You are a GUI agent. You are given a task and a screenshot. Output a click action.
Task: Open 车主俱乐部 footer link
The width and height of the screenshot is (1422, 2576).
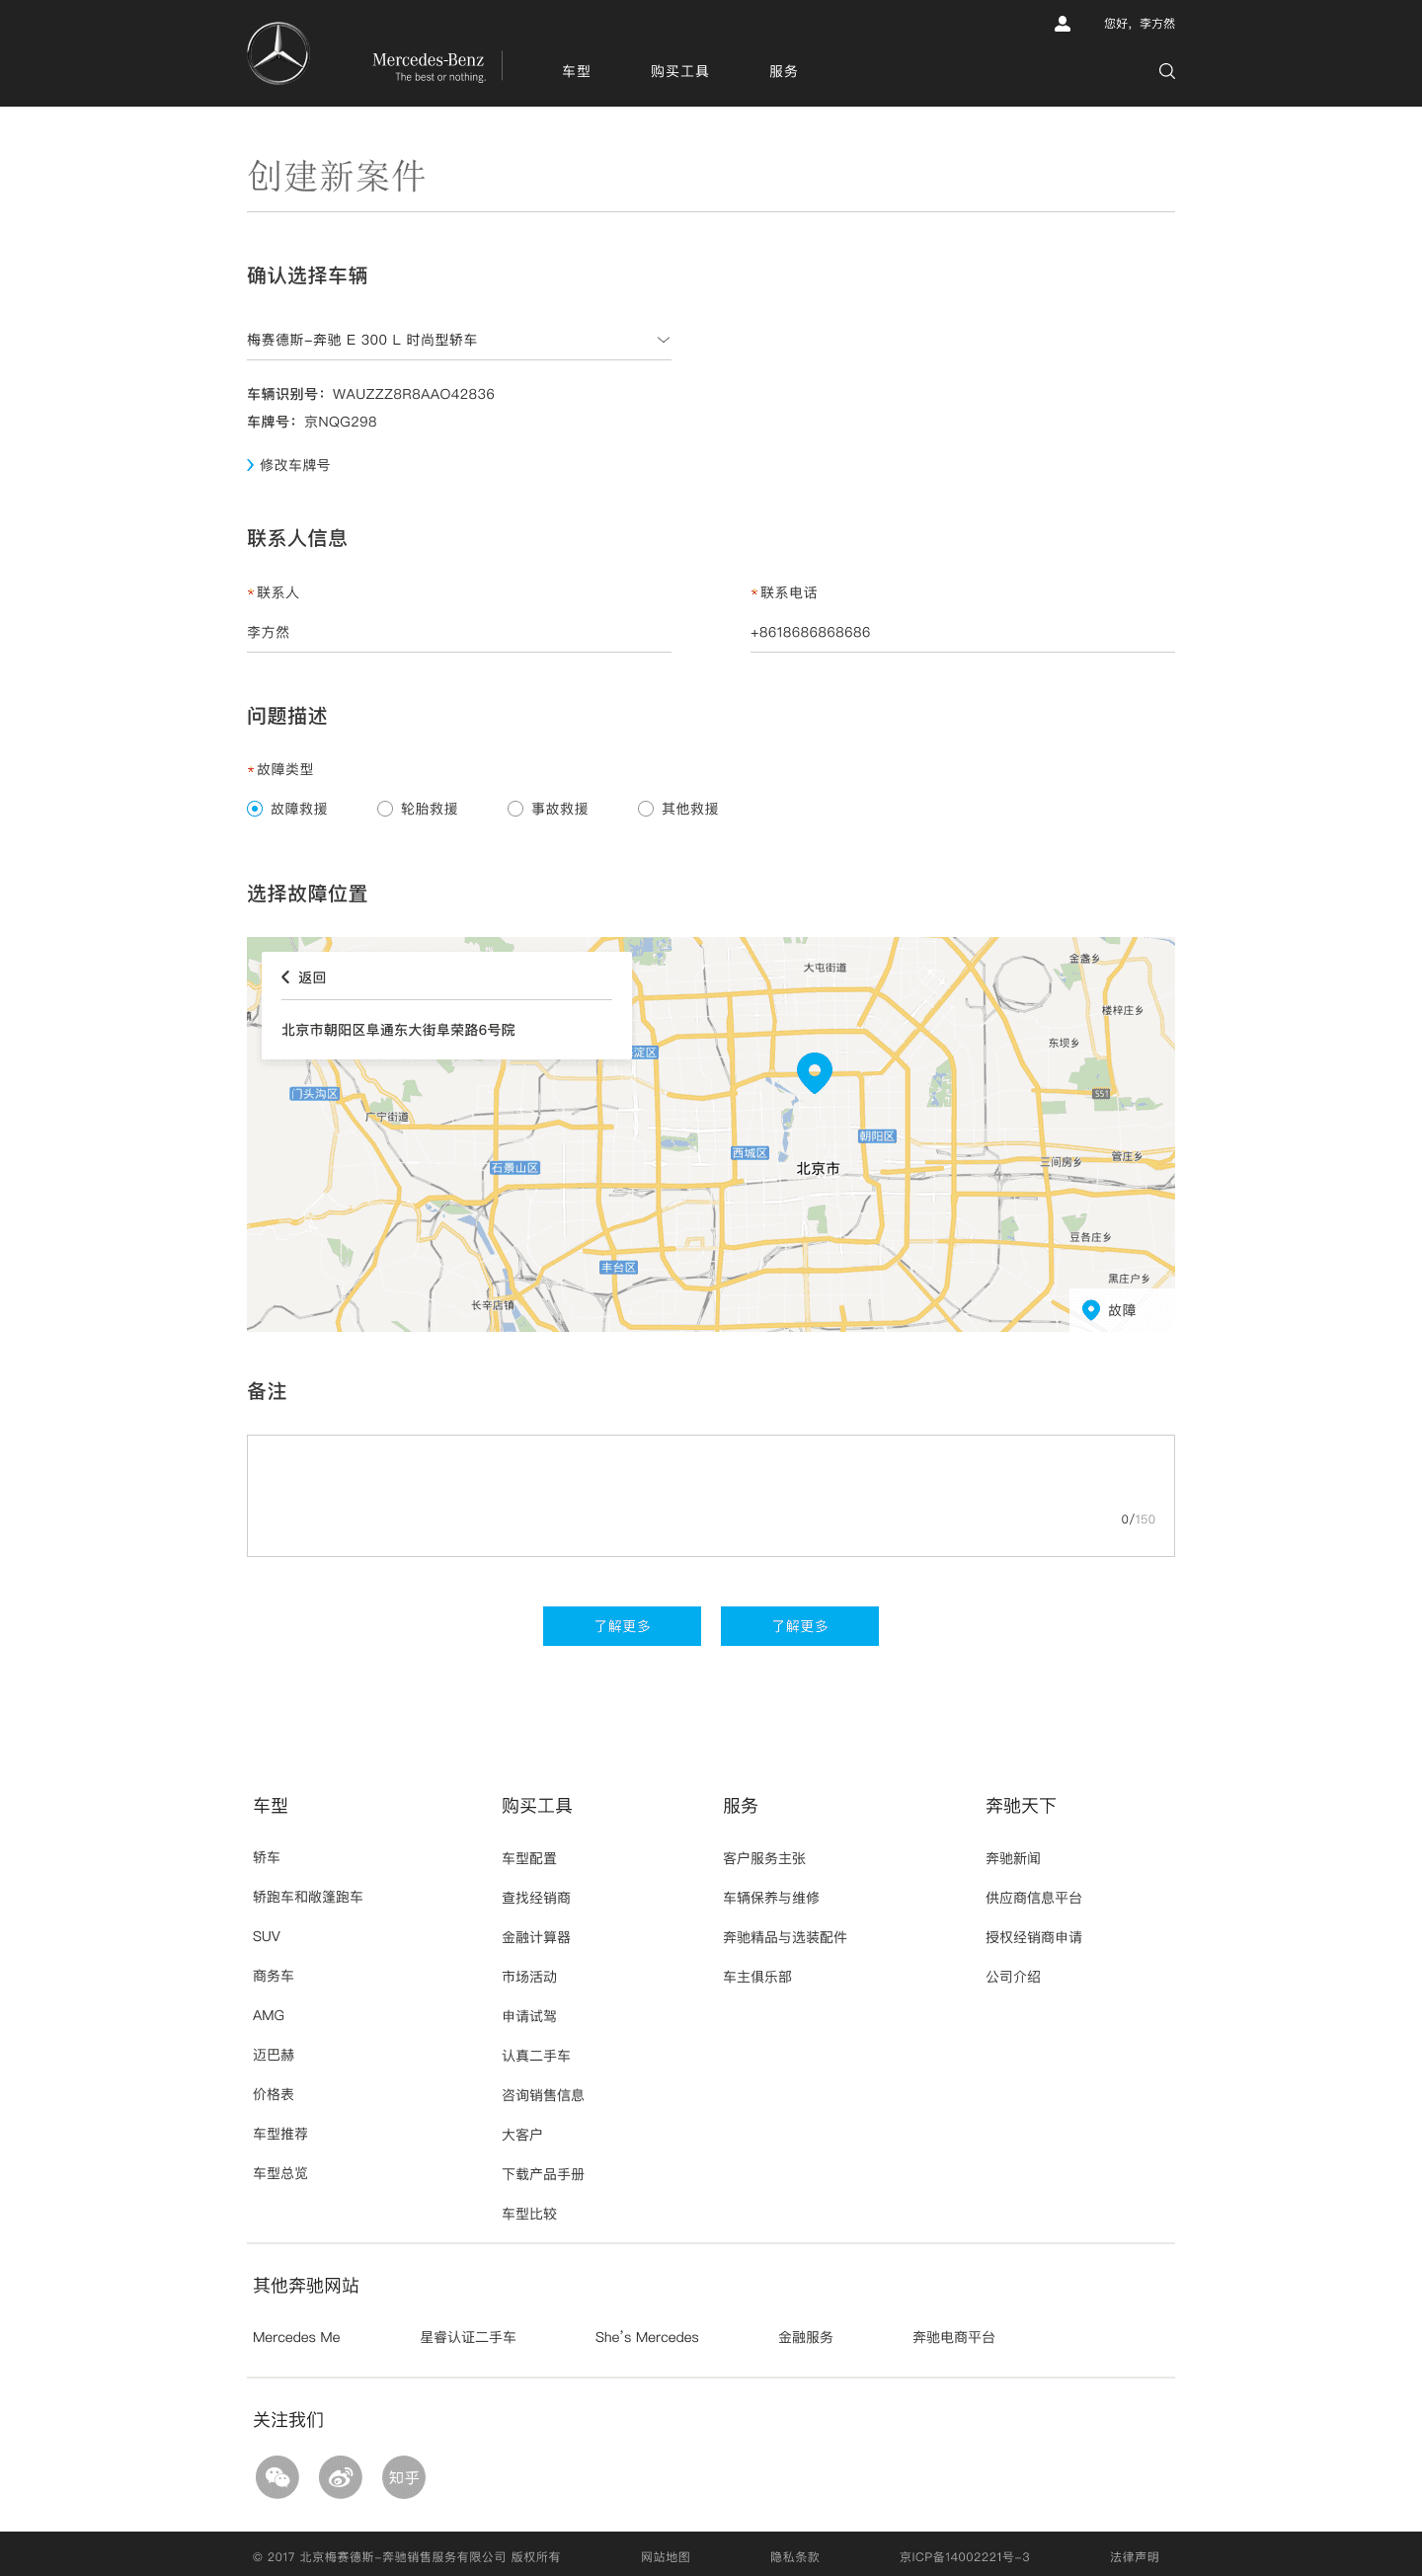(x=757, y=1976)
